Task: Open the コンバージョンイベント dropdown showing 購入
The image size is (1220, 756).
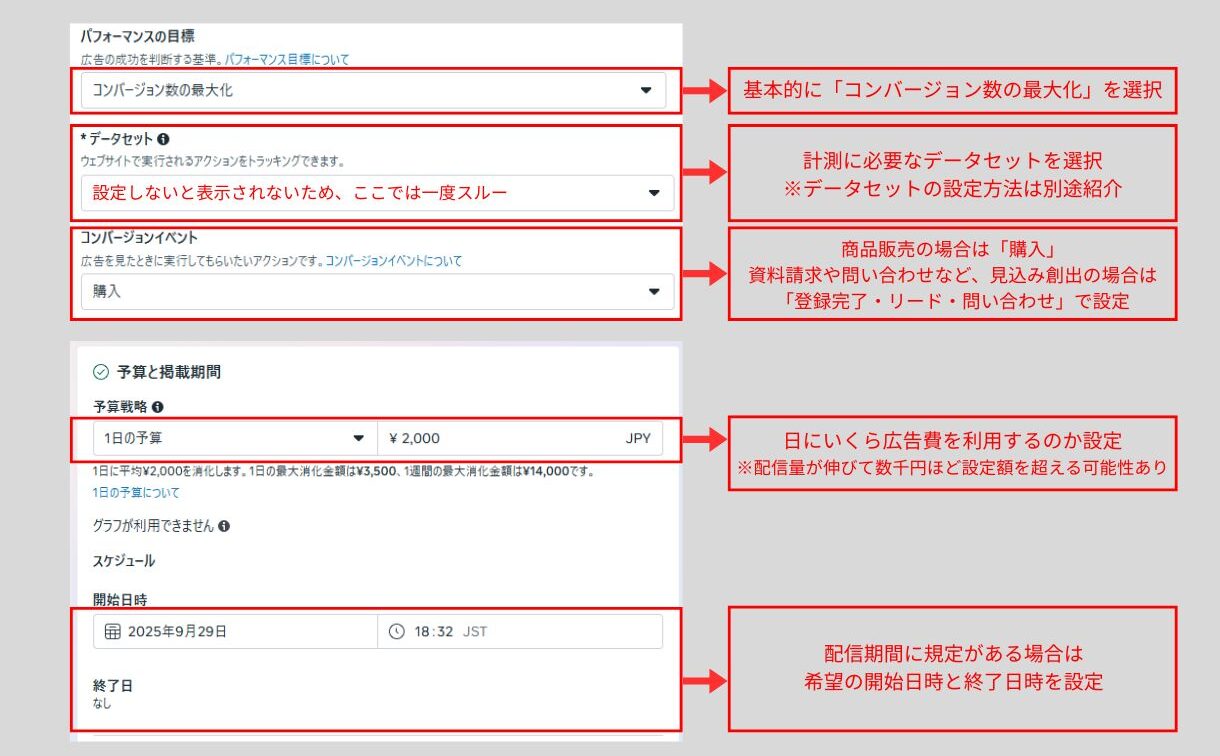Action: coord(376,292)
